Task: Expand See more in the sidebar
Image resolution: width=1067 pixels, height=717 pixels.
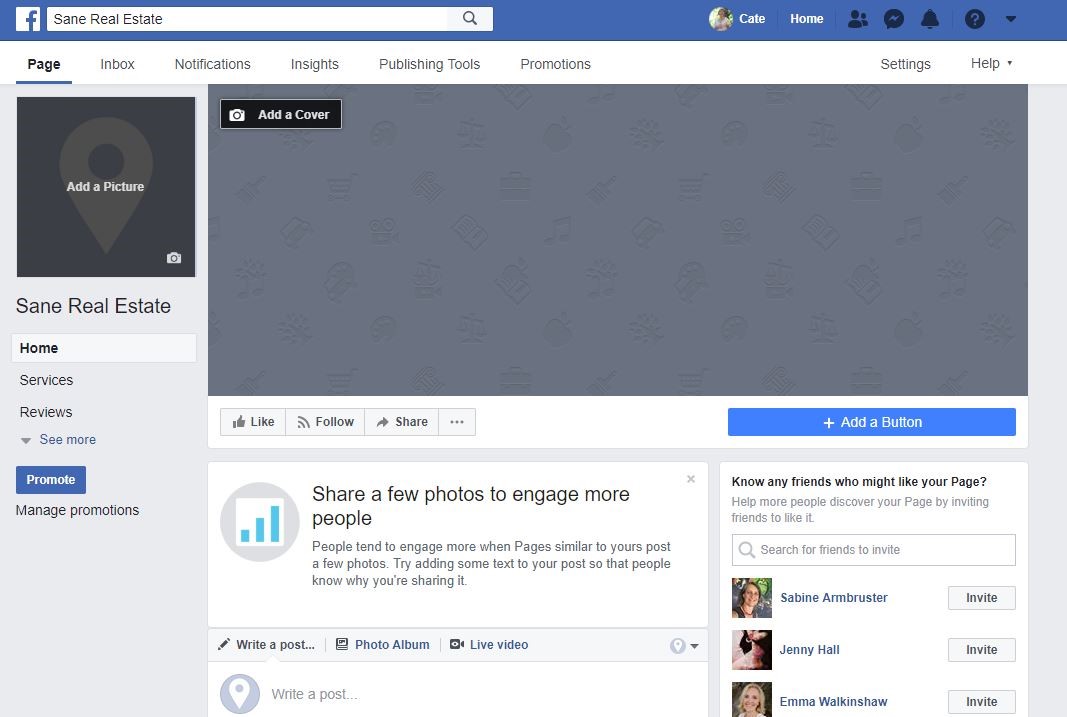Action: [x=59, y=440]
